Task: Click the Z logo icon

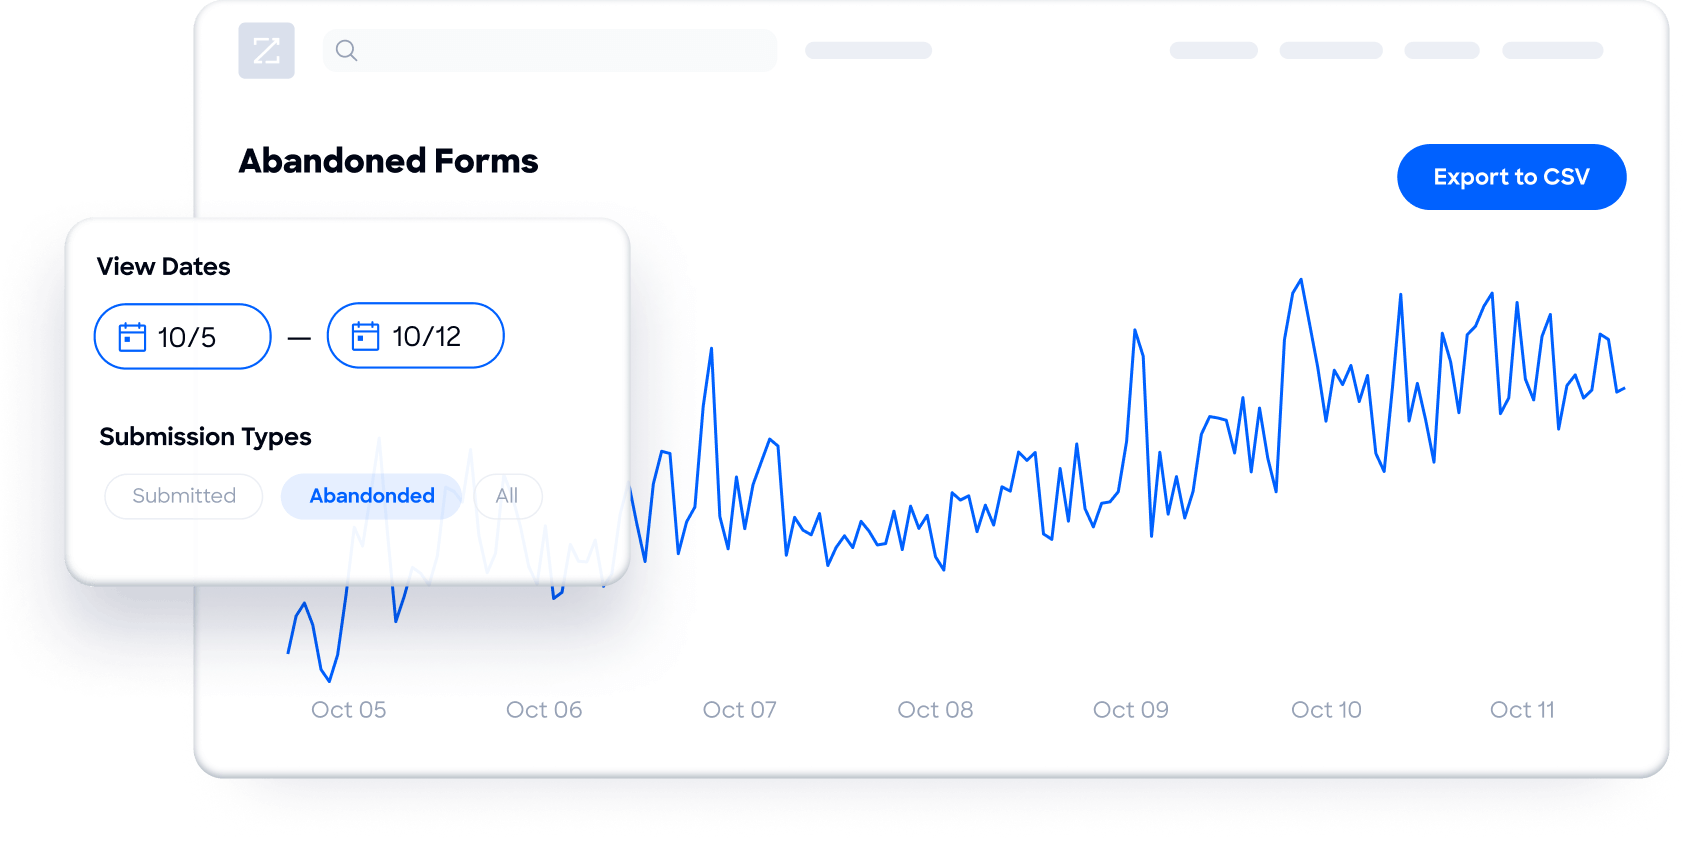Action: point(266,50)
